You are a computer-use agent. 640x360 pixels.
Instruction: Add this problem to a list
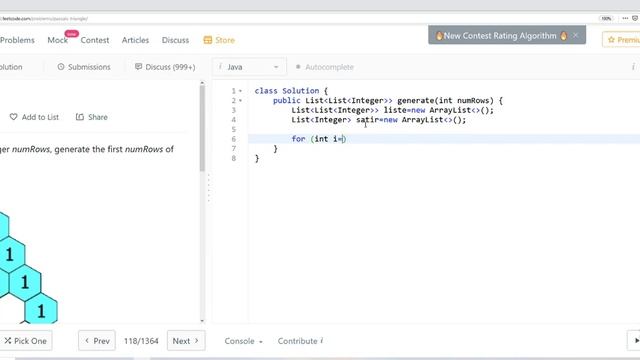click(34, 117)
